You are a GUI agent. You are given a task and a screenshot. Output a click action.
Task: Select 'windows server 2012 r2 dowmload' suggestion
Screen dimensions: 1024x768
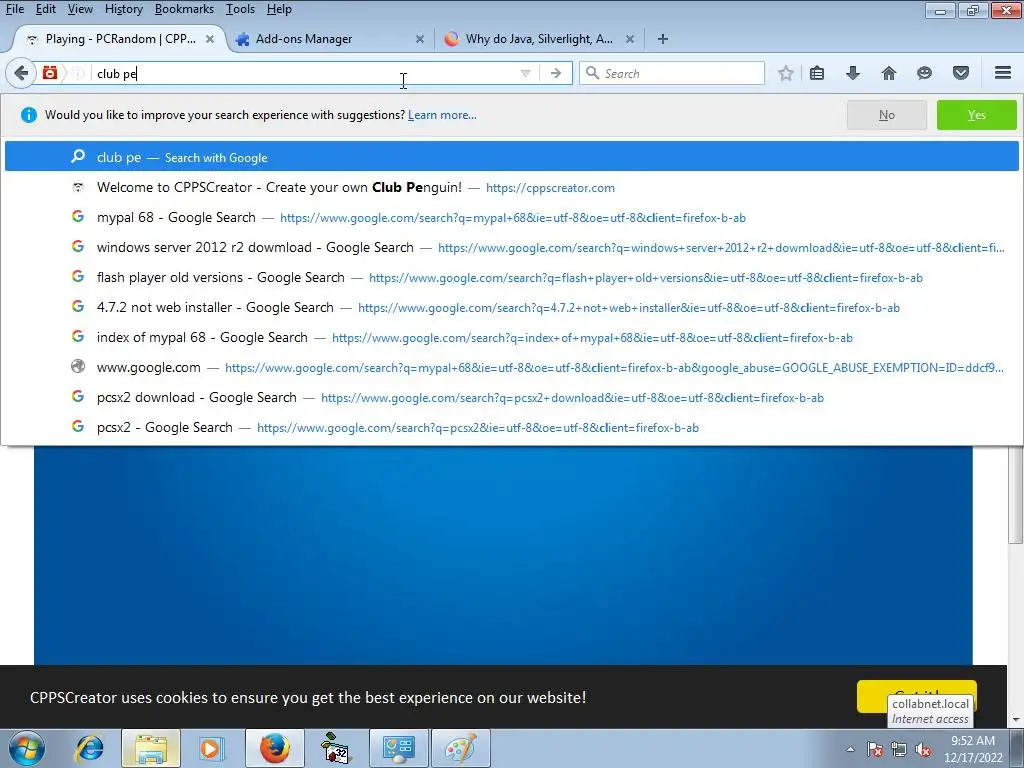512,248
